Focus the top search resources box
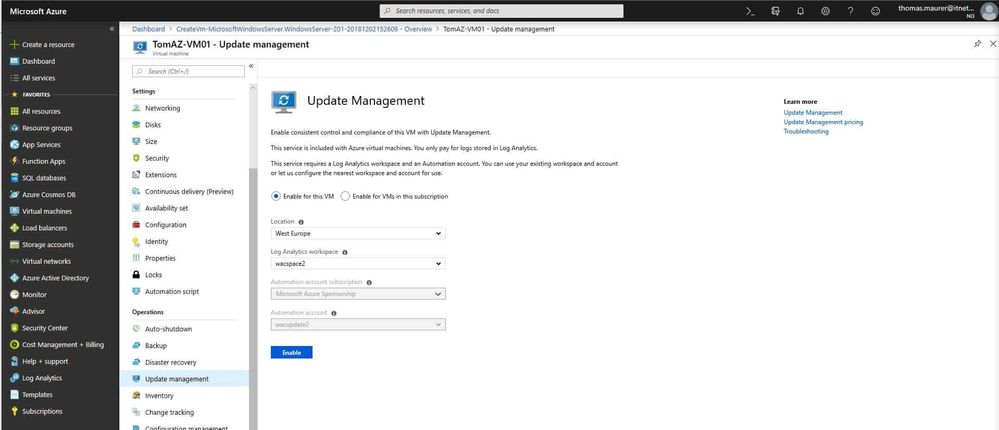The width and height of the screenshot is (999, 430). 501,11
